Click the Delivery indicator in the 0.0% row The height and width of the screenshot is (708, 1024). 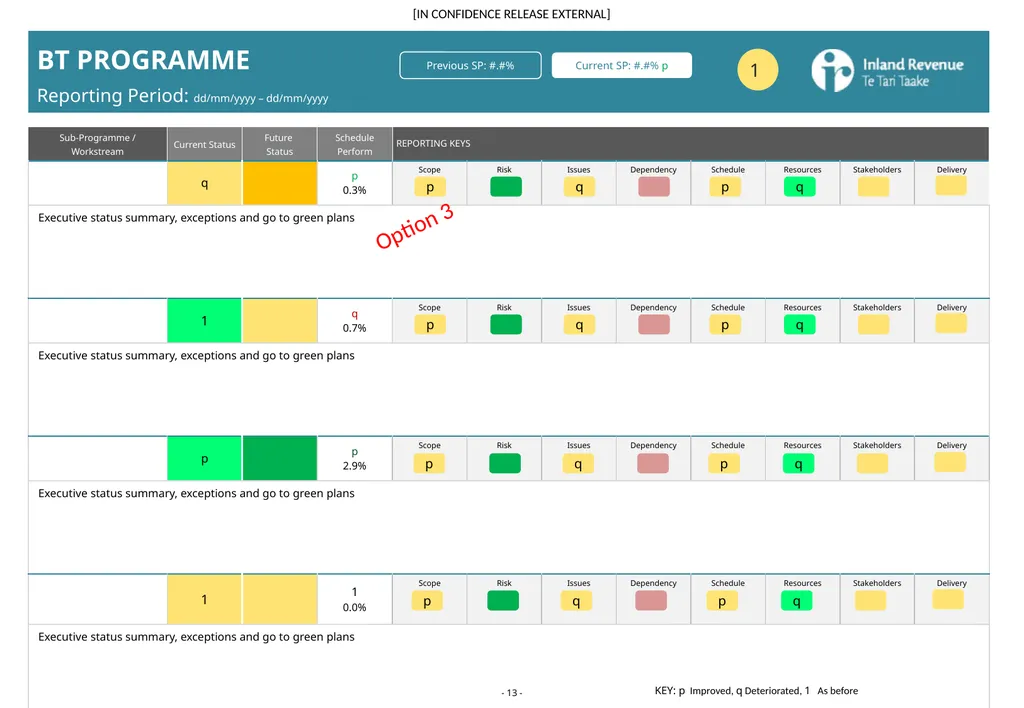tap(948, 599)
